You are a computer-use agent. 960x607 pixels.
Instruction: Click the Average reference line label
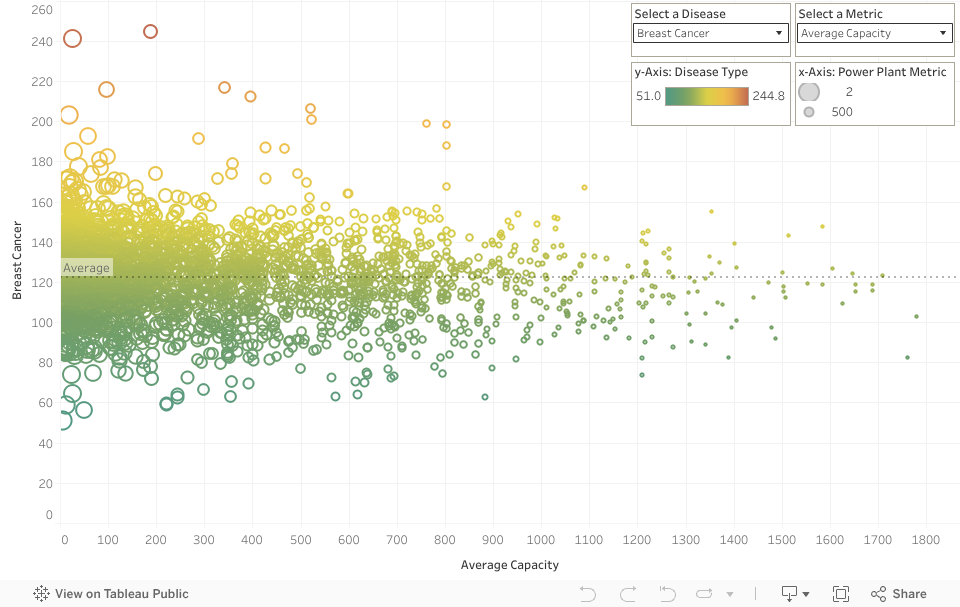click(86, 268)
